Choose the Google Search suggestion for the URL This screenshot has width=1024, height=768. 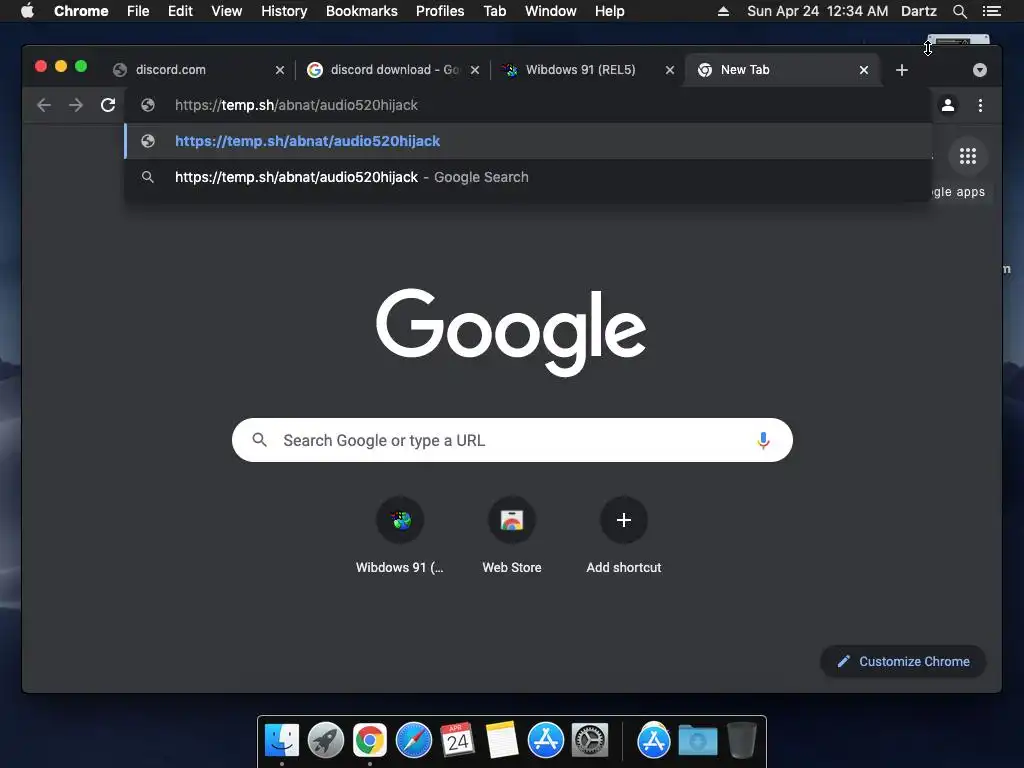(x=528, y=177)
